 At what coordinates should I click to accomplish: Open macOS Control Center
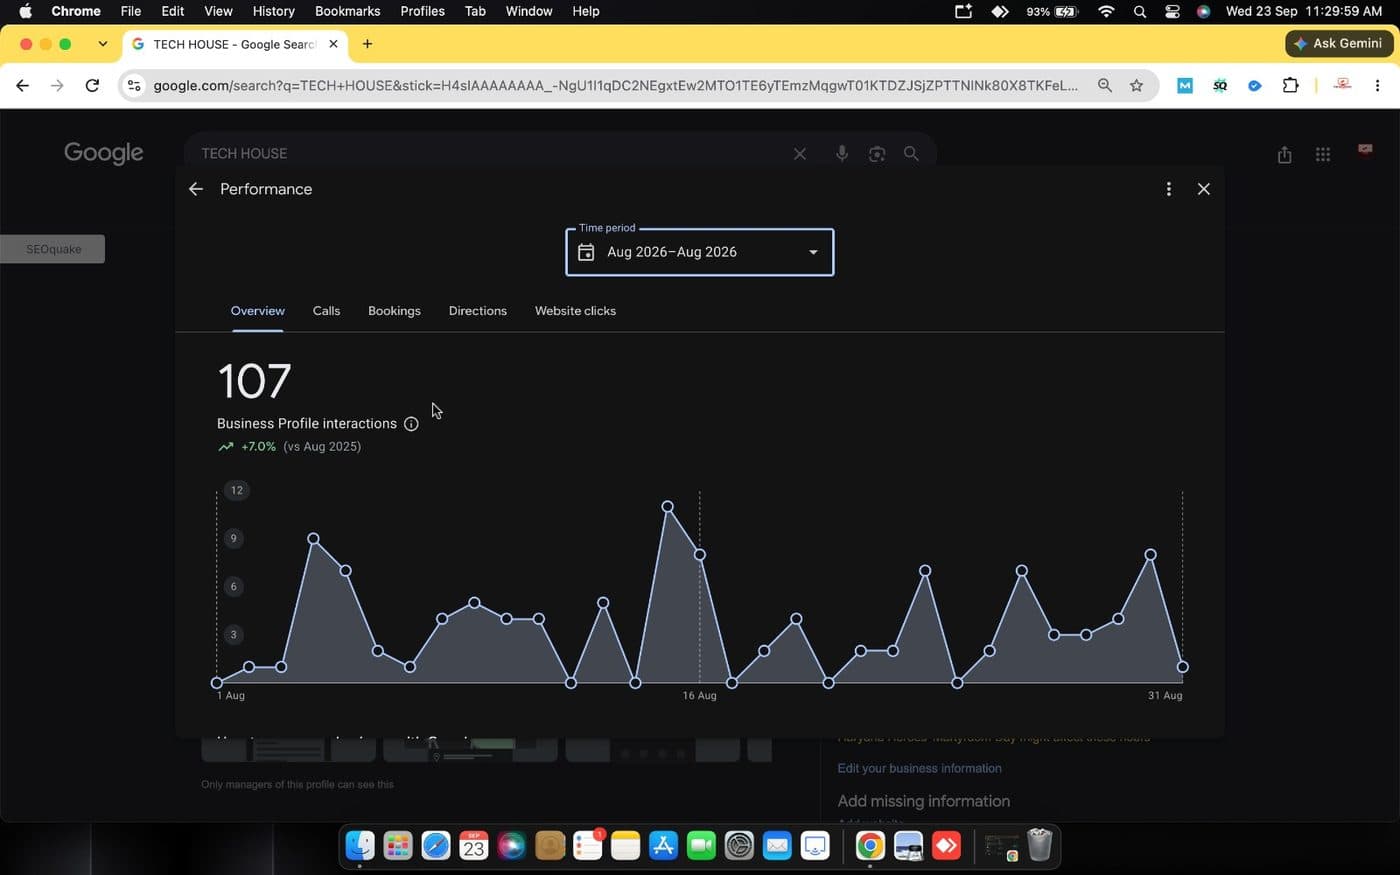[1172, 11]
